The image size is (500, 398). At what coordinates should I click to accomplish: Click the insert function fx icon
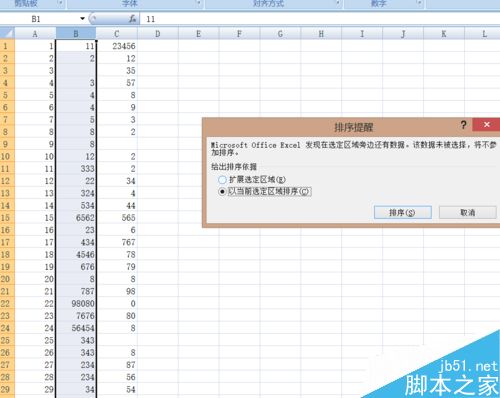coord(132,19)
